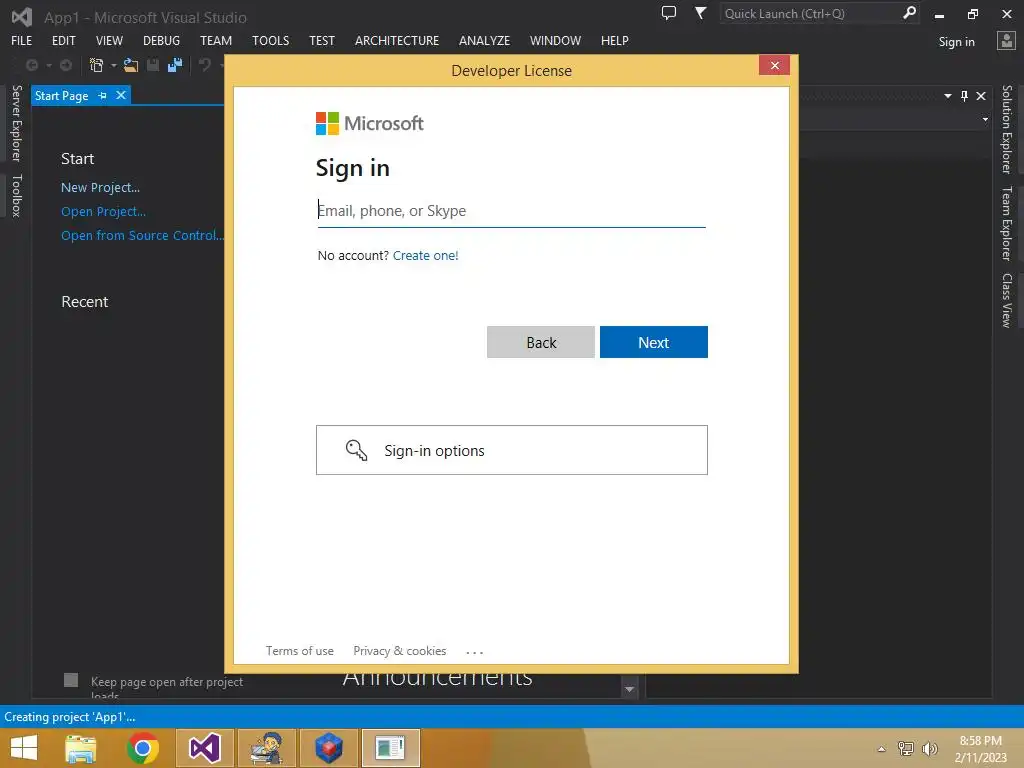Open File Explorer from the taskbar
The height and width of the screenshot is (768, 1024).
pyautogui.click(x=81, y=748)
